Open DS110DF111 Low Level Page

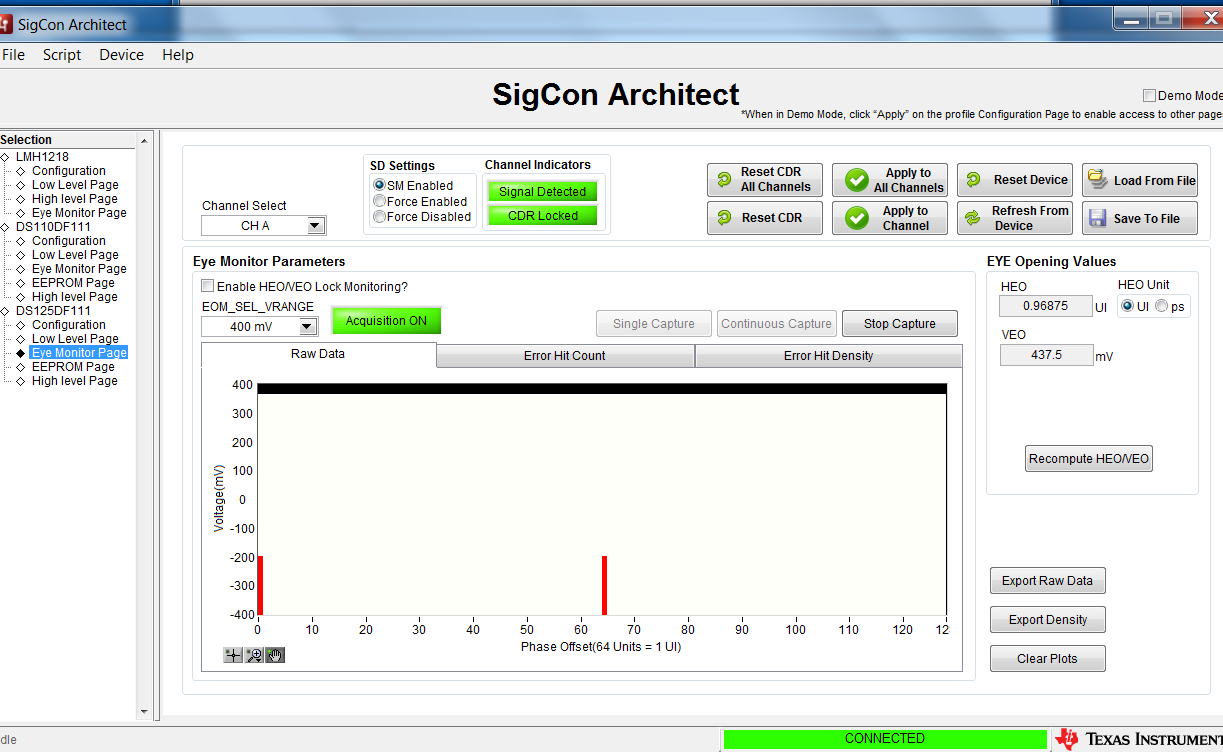[75, 255]
